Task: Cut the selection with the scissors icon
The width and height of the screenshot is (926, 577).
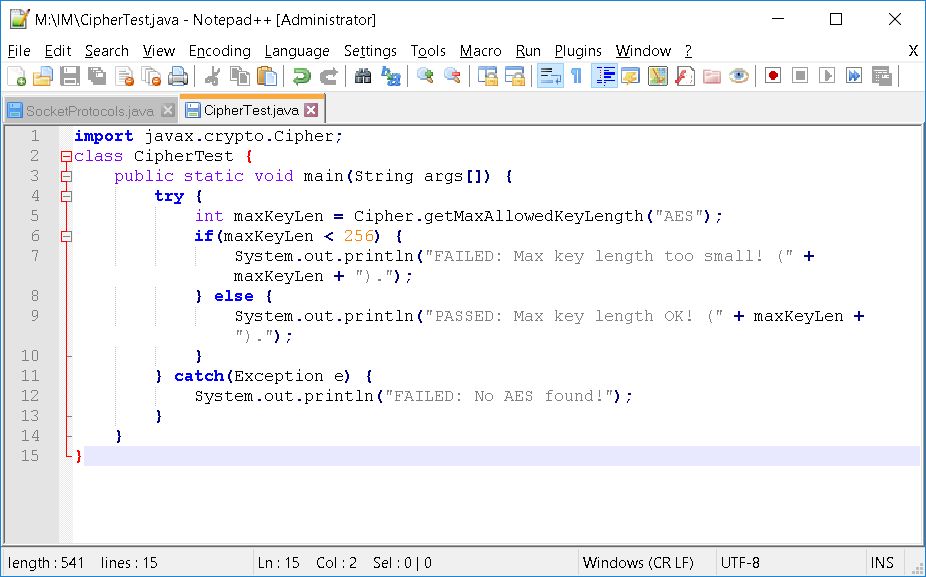Action: tap(213, 76)
